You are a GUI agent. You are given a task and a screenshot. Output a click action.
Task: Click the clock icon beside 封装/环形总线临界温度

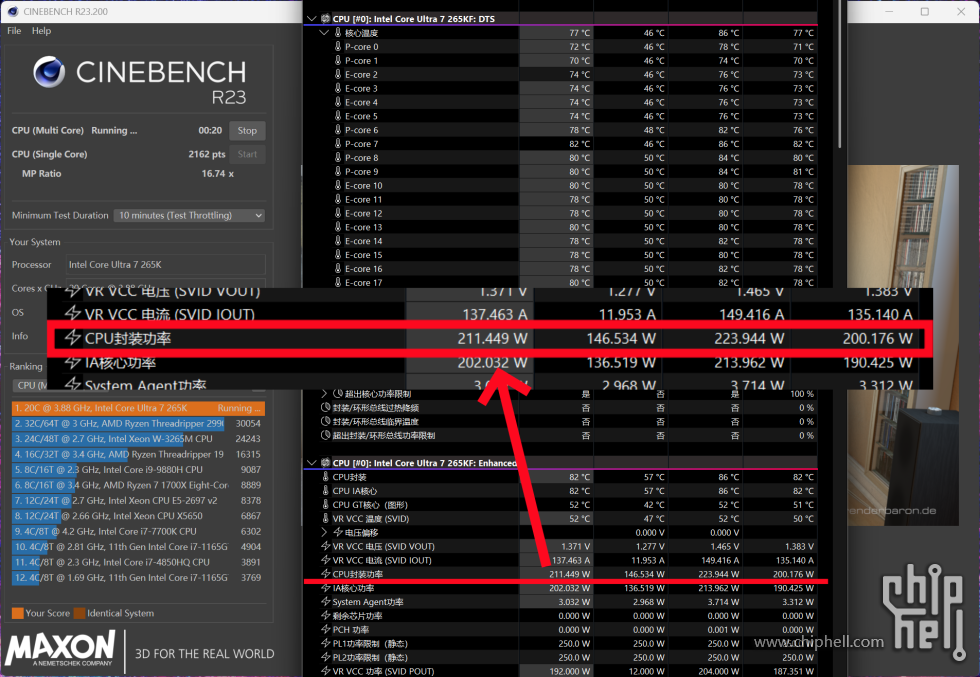click(x=325, y=421)
